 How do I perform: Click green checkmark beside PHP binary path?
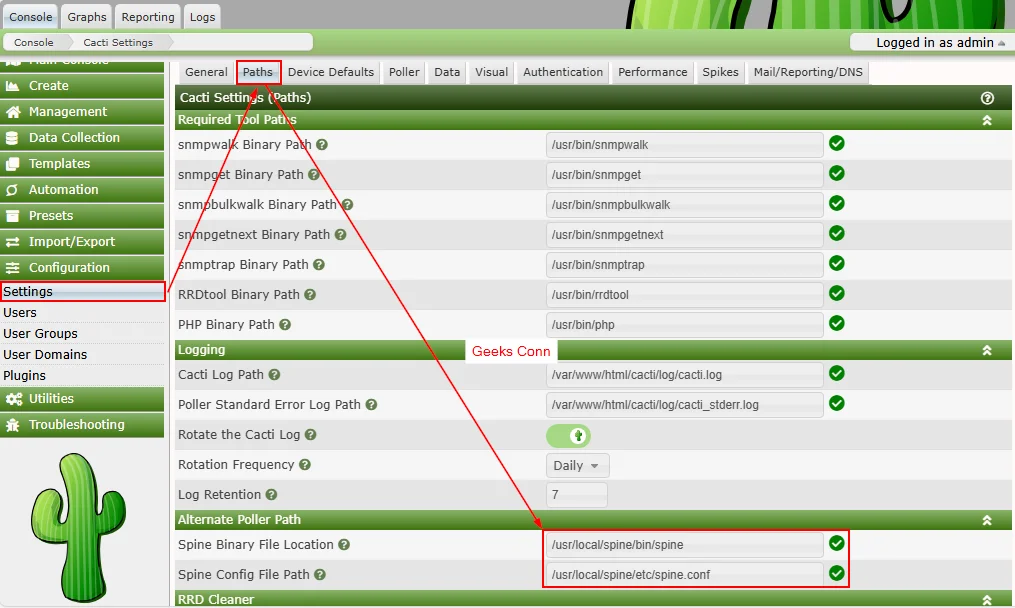[837, 324]
